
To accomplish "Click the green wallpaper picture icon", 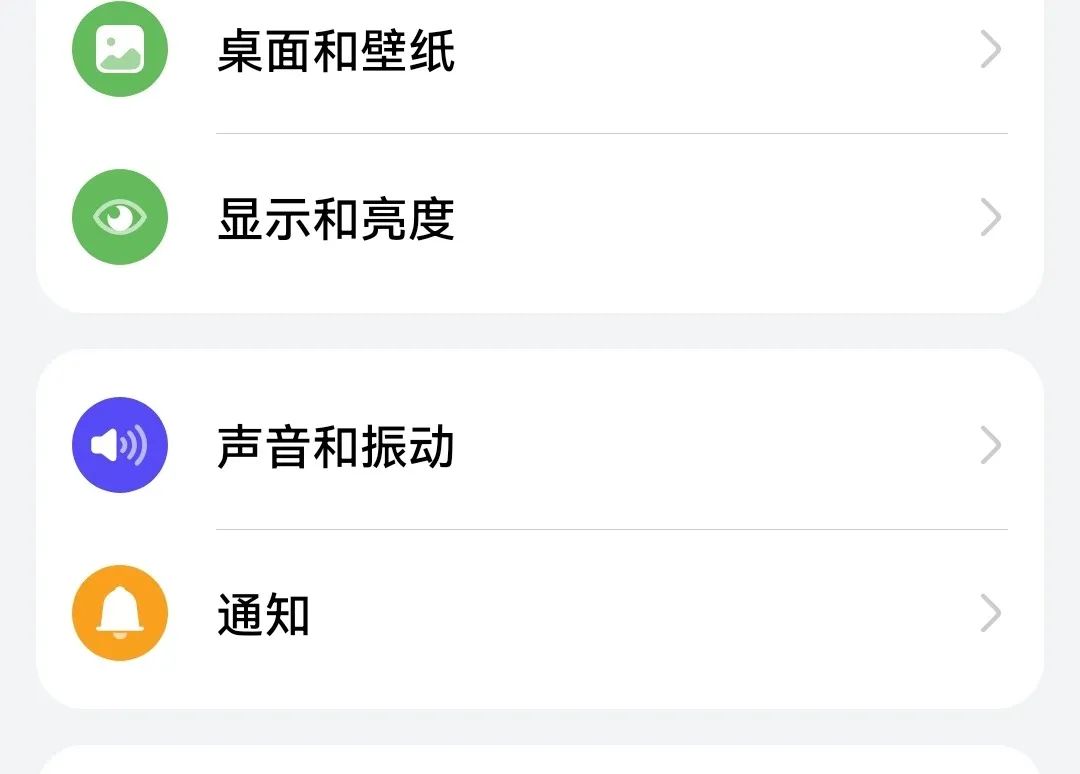I will coord(119,48).
